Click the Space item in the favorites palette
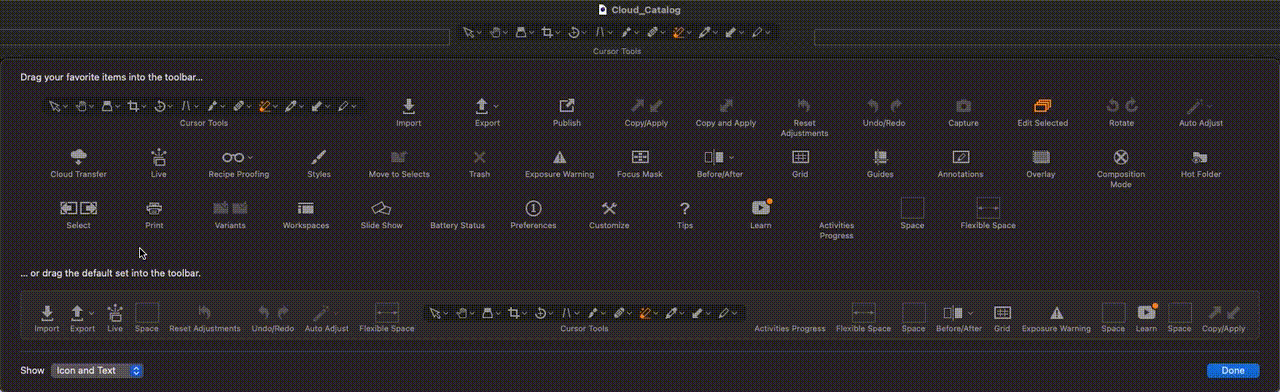1280x392 pixels. pos(912,214)
